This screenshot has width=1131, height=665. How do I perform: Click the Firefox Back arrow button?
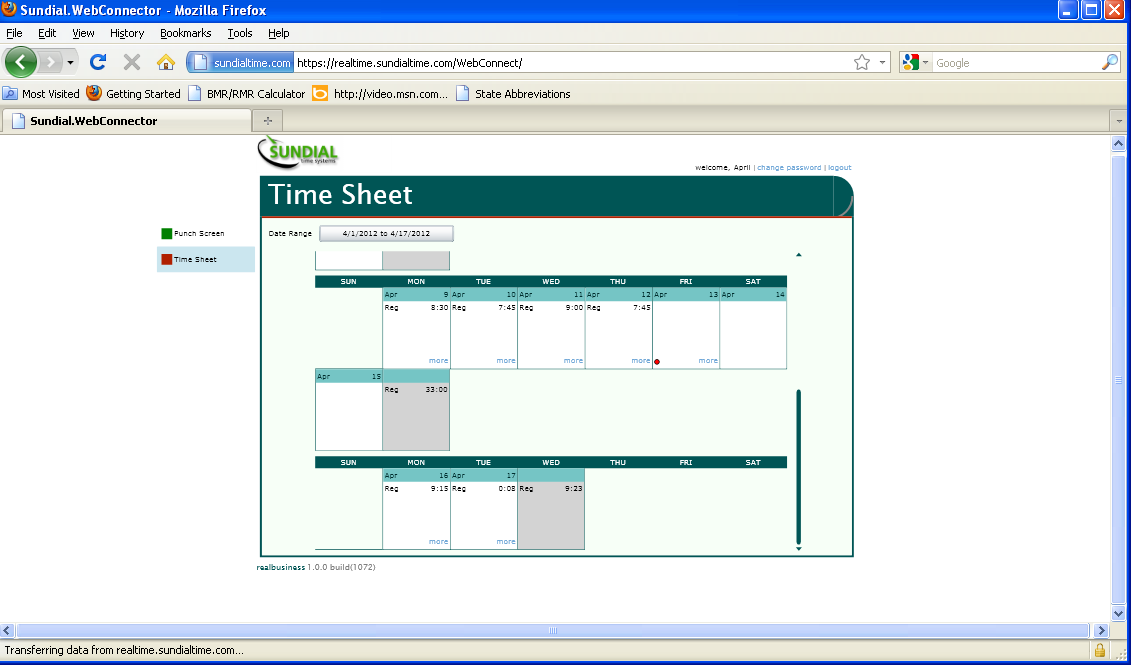(21, 62)
